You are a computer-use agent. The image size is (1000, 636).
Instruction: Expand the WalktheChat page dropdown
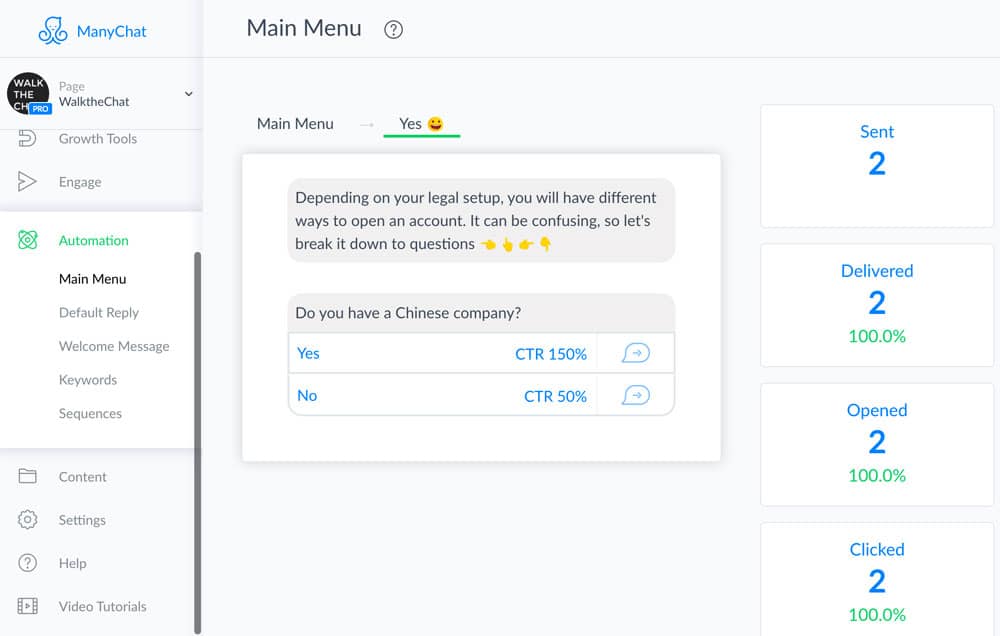188,94
